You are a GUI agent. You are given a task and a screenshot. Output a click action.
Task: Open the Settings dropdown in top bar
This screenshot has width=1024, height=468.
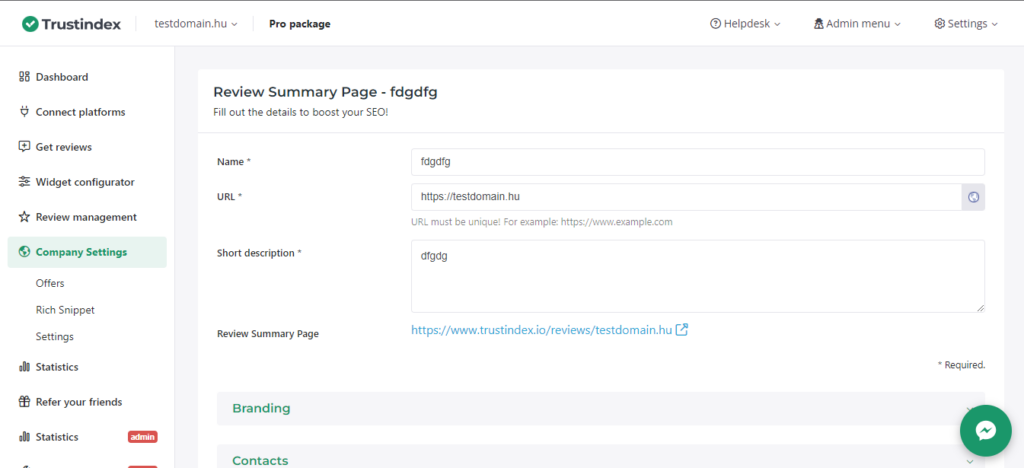tap(966, 24)
